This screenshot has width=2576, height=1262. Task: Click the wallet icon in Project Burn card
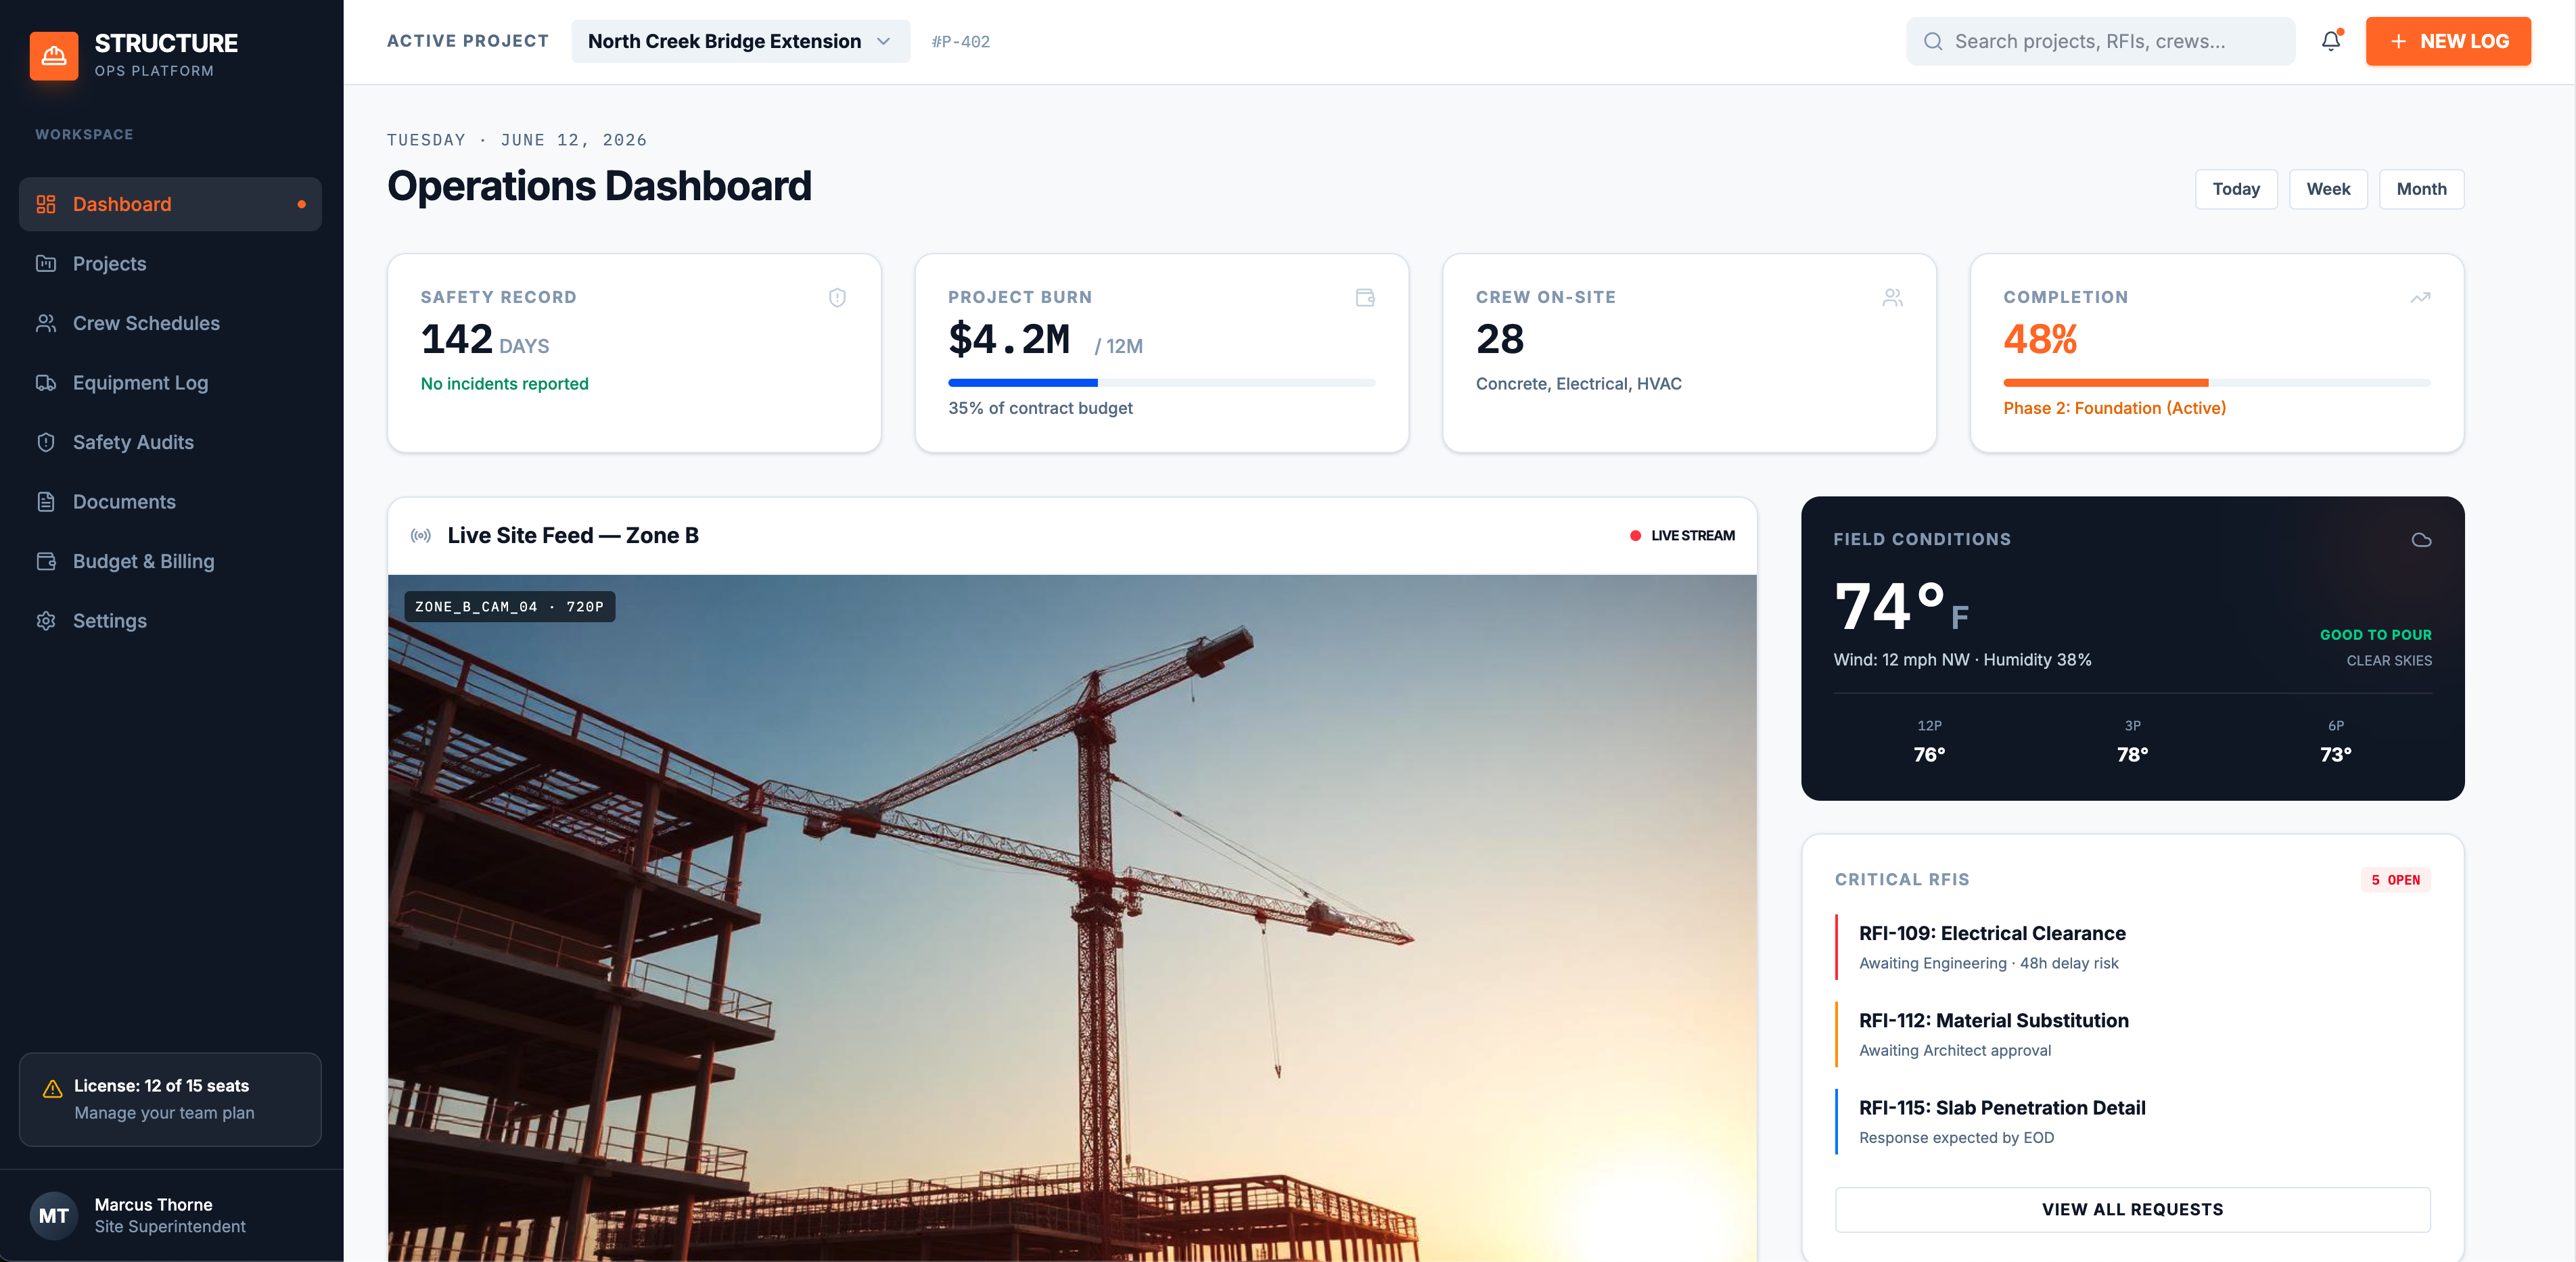[x=1365, y=297]
